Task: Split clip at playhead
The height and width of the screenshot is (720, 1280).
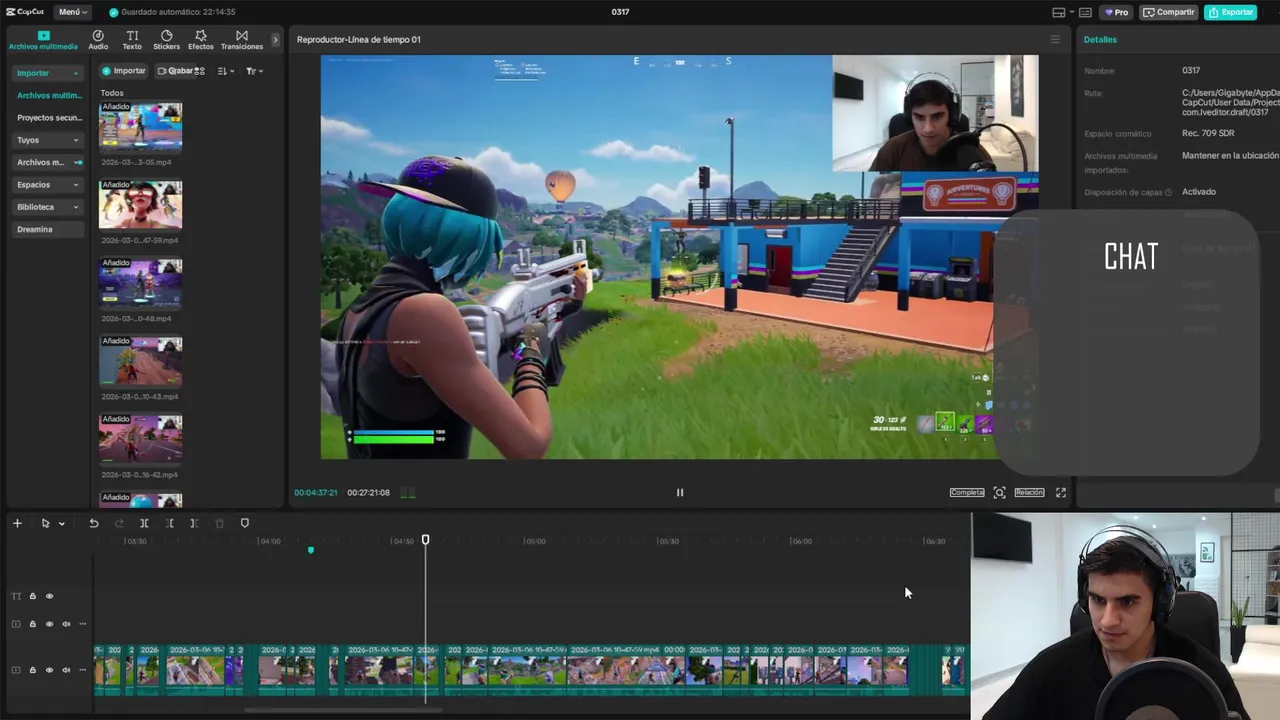Action: [144, 523]
